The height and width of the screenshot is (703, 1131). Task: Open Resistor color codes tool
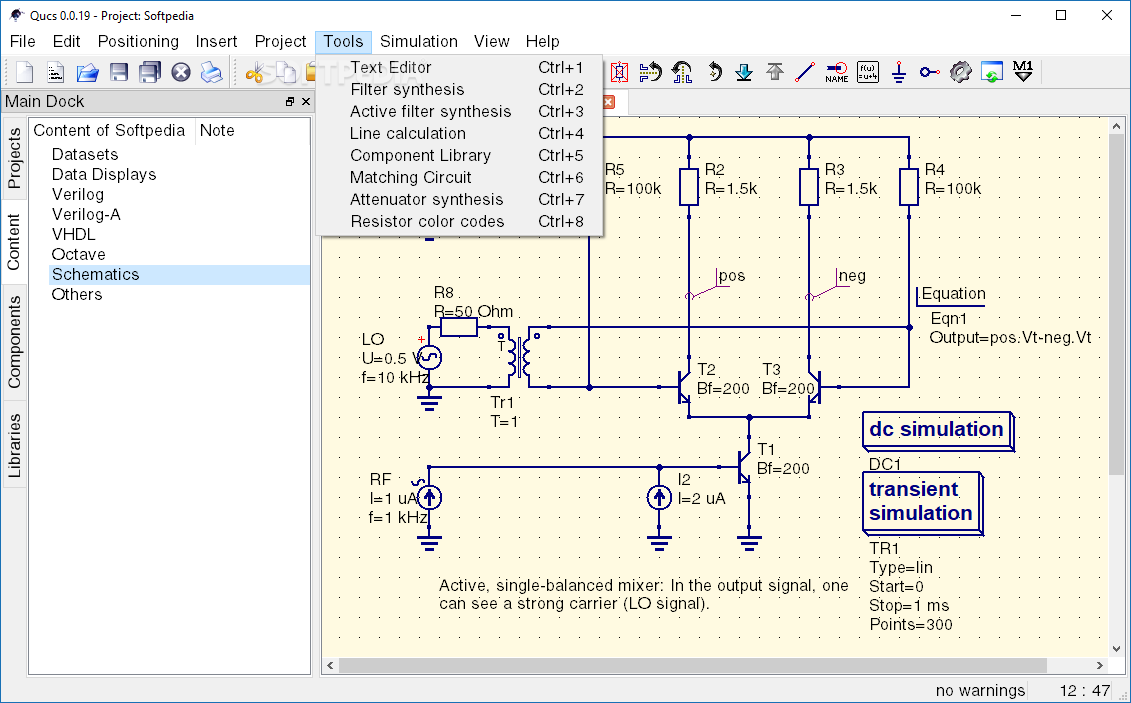[459, 221]
